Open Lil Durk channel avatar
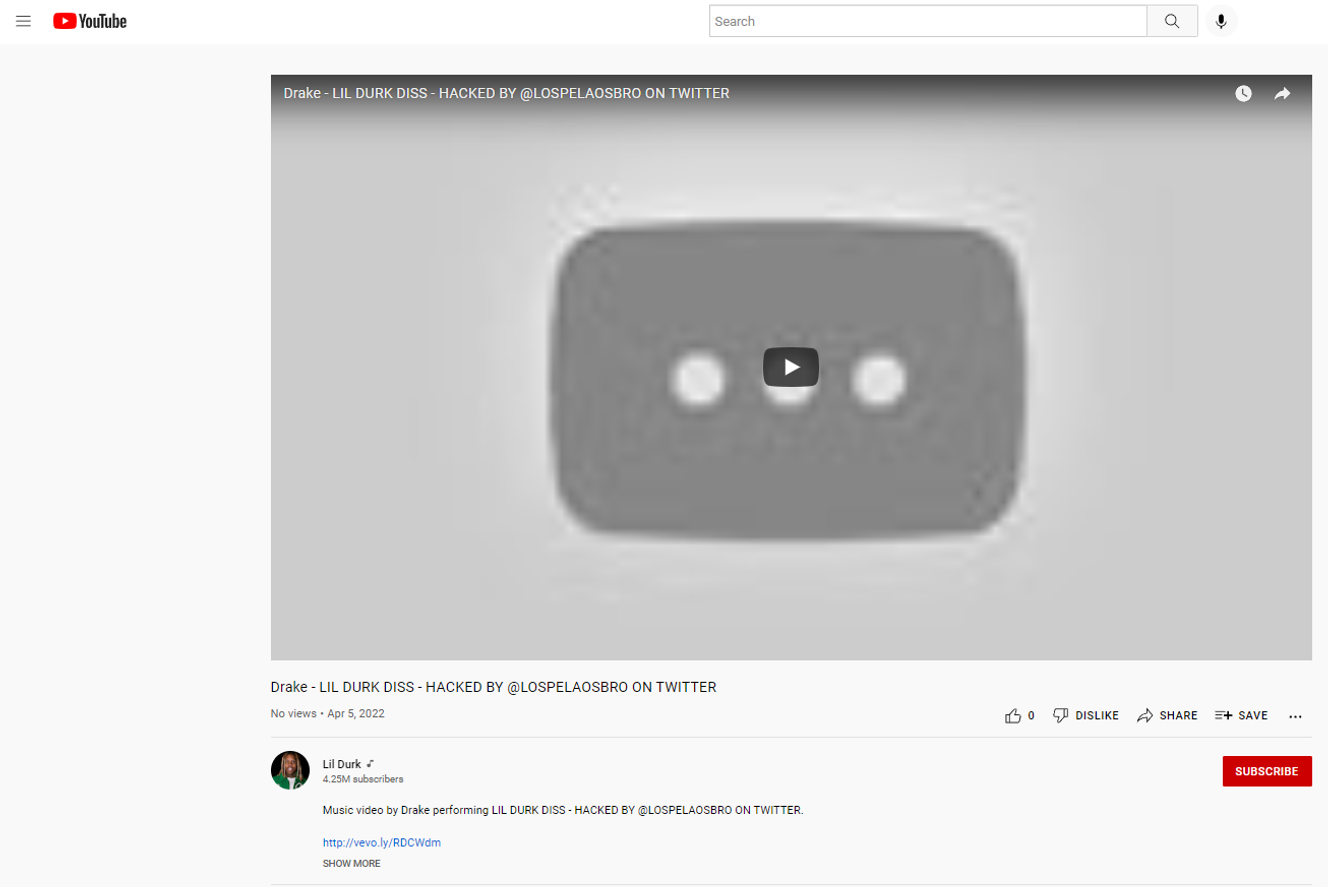This screenshot has height=887, width=1328. 290,770
